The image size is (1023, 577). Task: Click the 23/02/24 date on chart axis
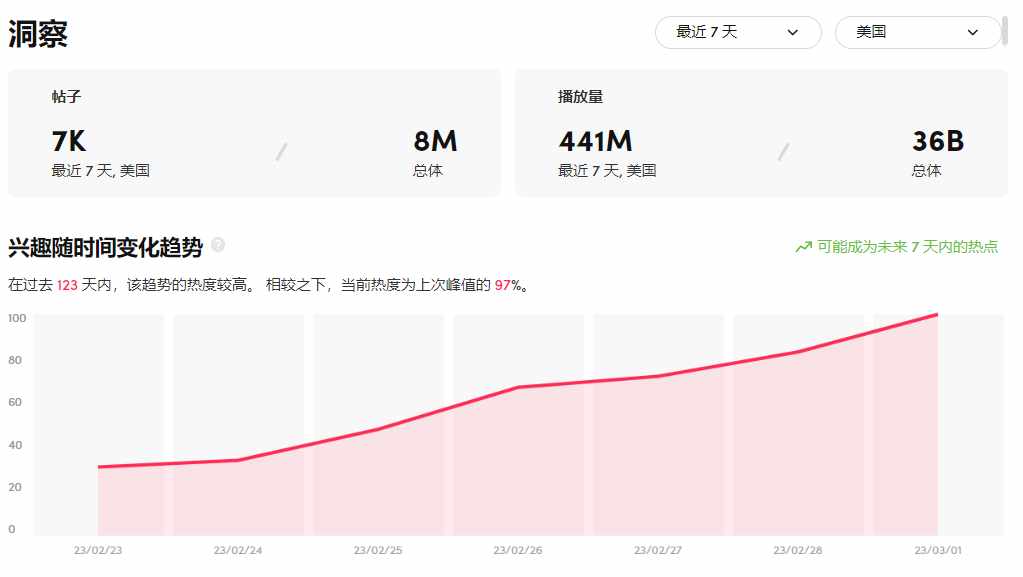(x=238, y=550)
